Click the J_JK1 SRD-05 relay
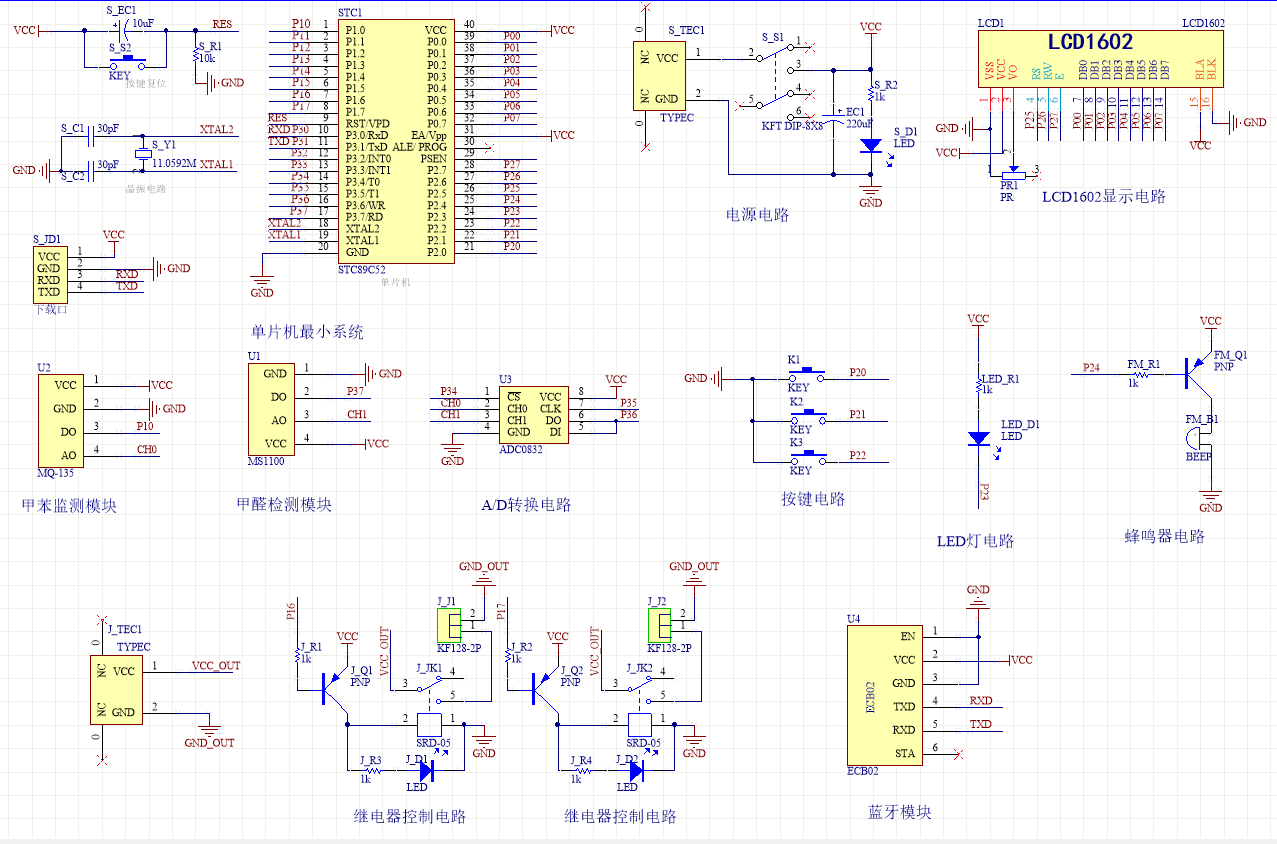1277x844 pixels. pyautogui.click(x=431, y=724)
